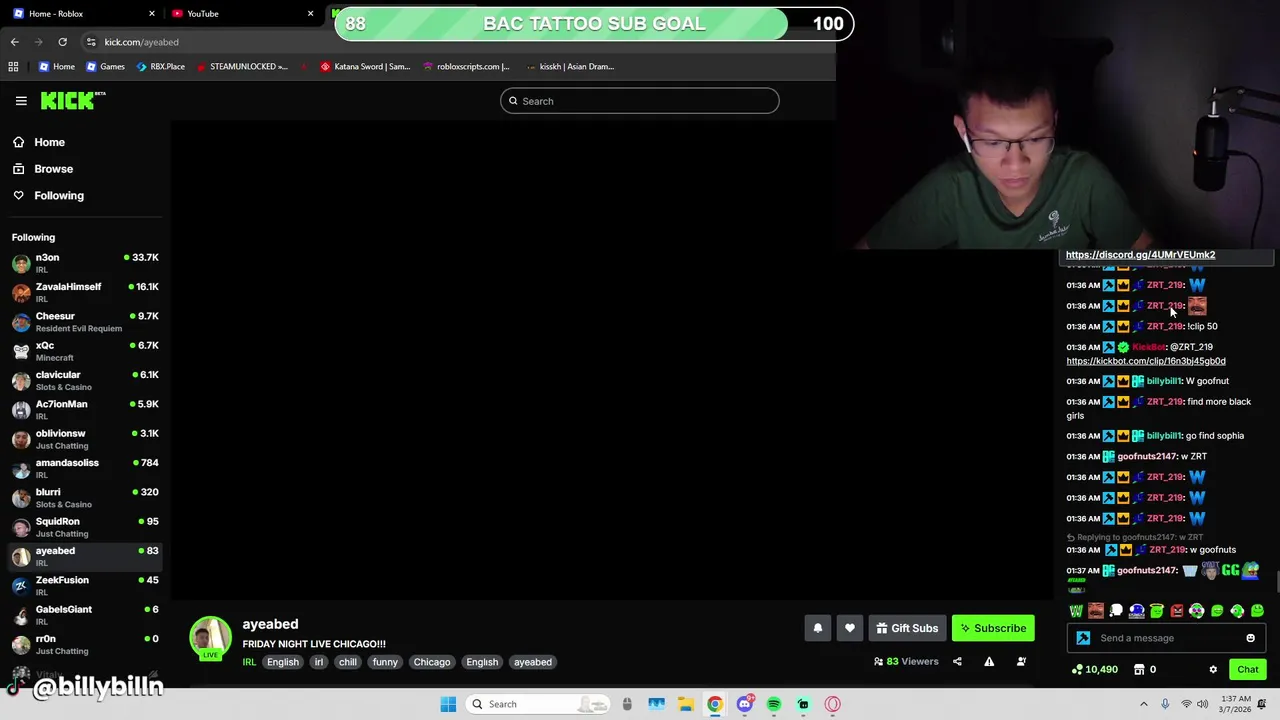Screen dimensions: 1280x720
Task: Click in the Send a message field
Action: click(x=1165, y=638)
